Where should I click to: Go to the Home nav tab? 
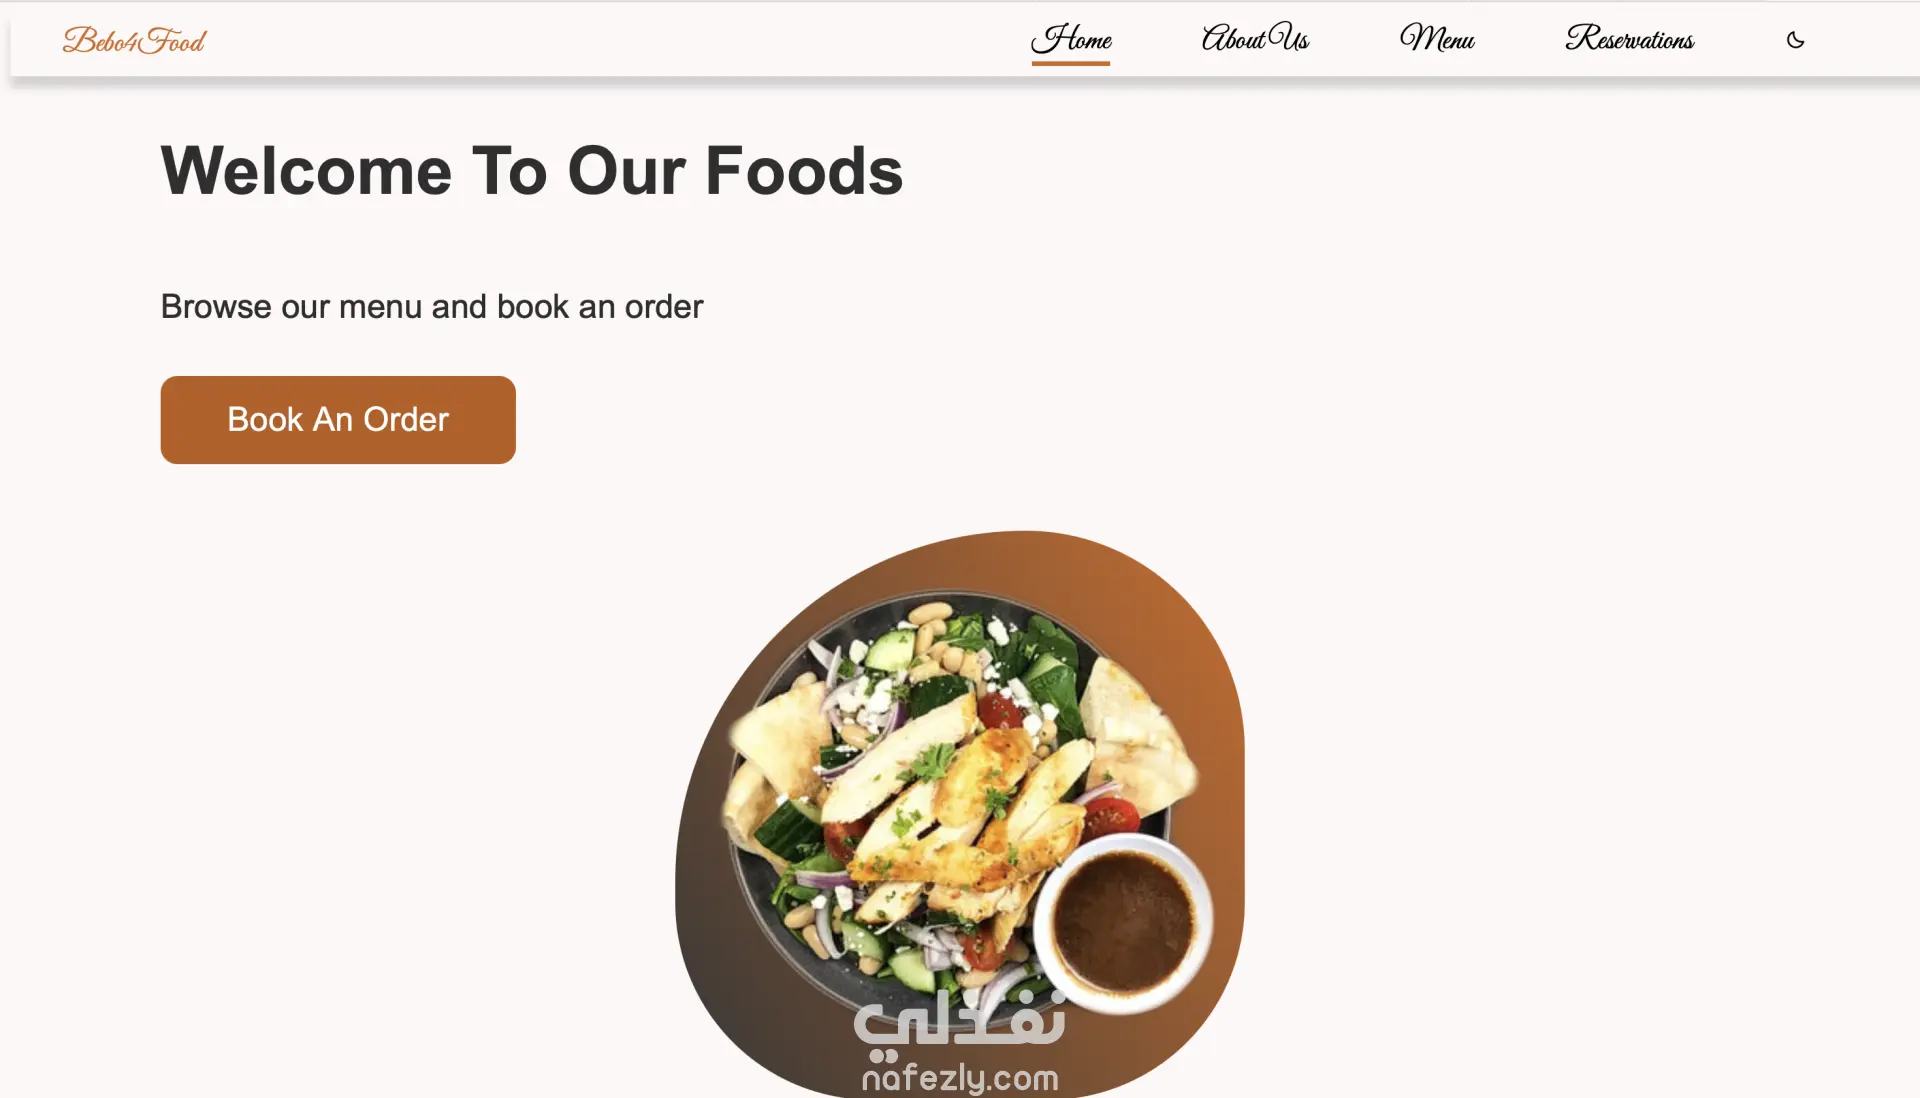(x=1071, y=39)
